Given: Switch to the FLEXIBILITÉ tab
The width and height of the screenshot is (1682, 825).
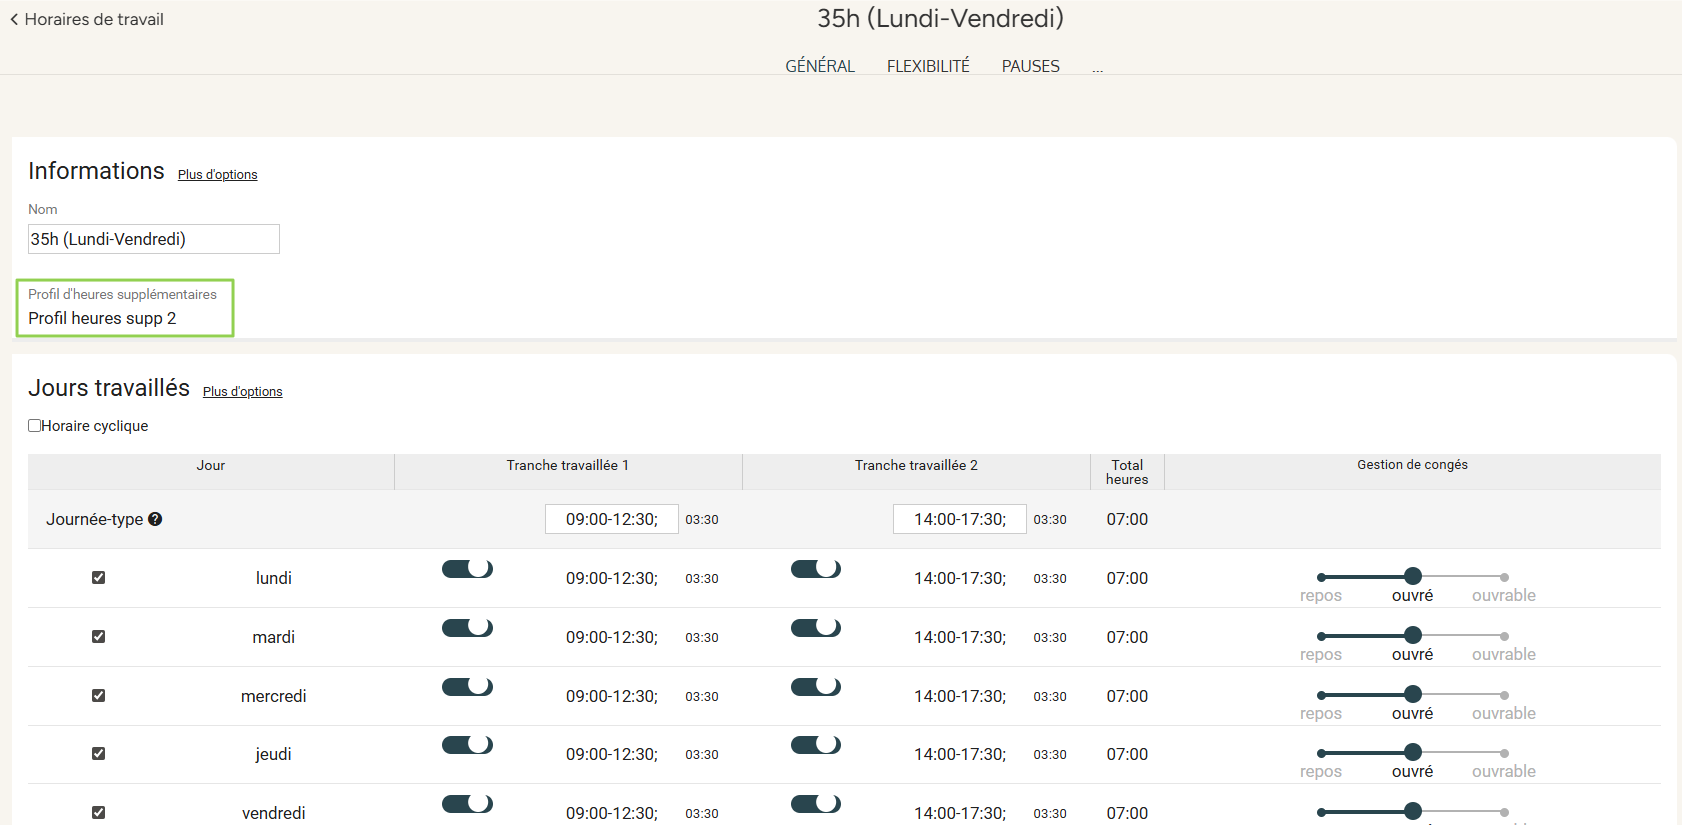Looking at the screenshot, I should [927, 66].
